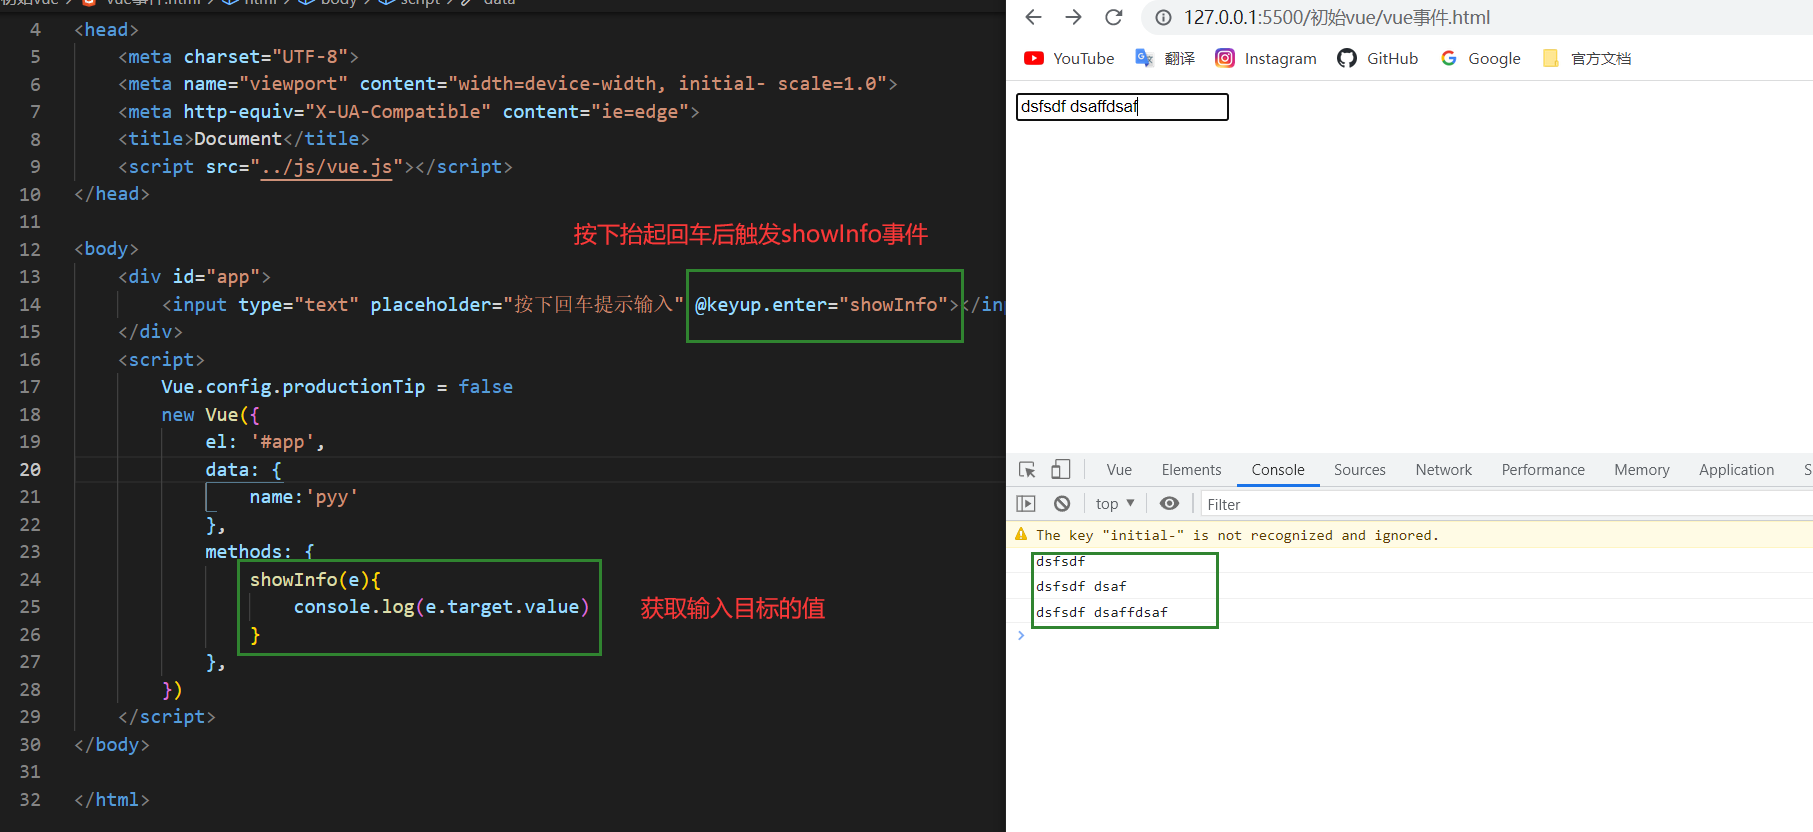Screen dimensions: 1813x832
Task: Switch to the Vue DevTools tab
Action: tap(1119, 470)
